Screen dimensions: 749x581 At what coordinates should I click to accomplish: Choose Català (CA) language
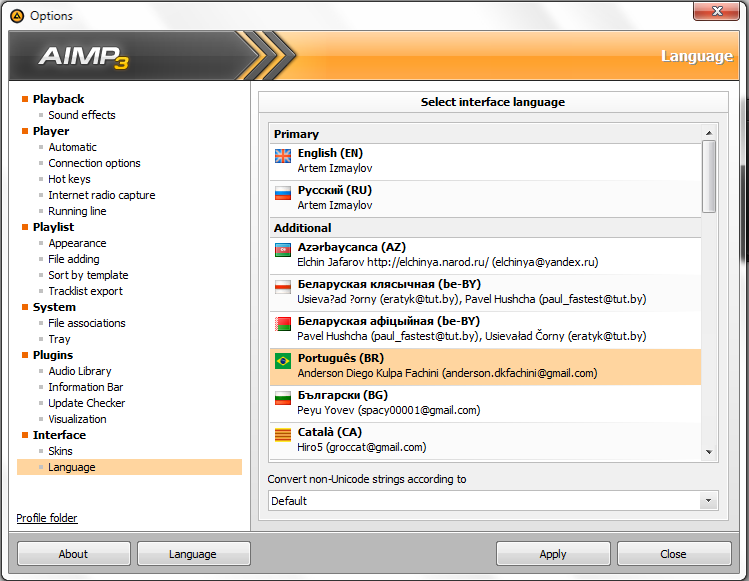[x=486, y=441]
